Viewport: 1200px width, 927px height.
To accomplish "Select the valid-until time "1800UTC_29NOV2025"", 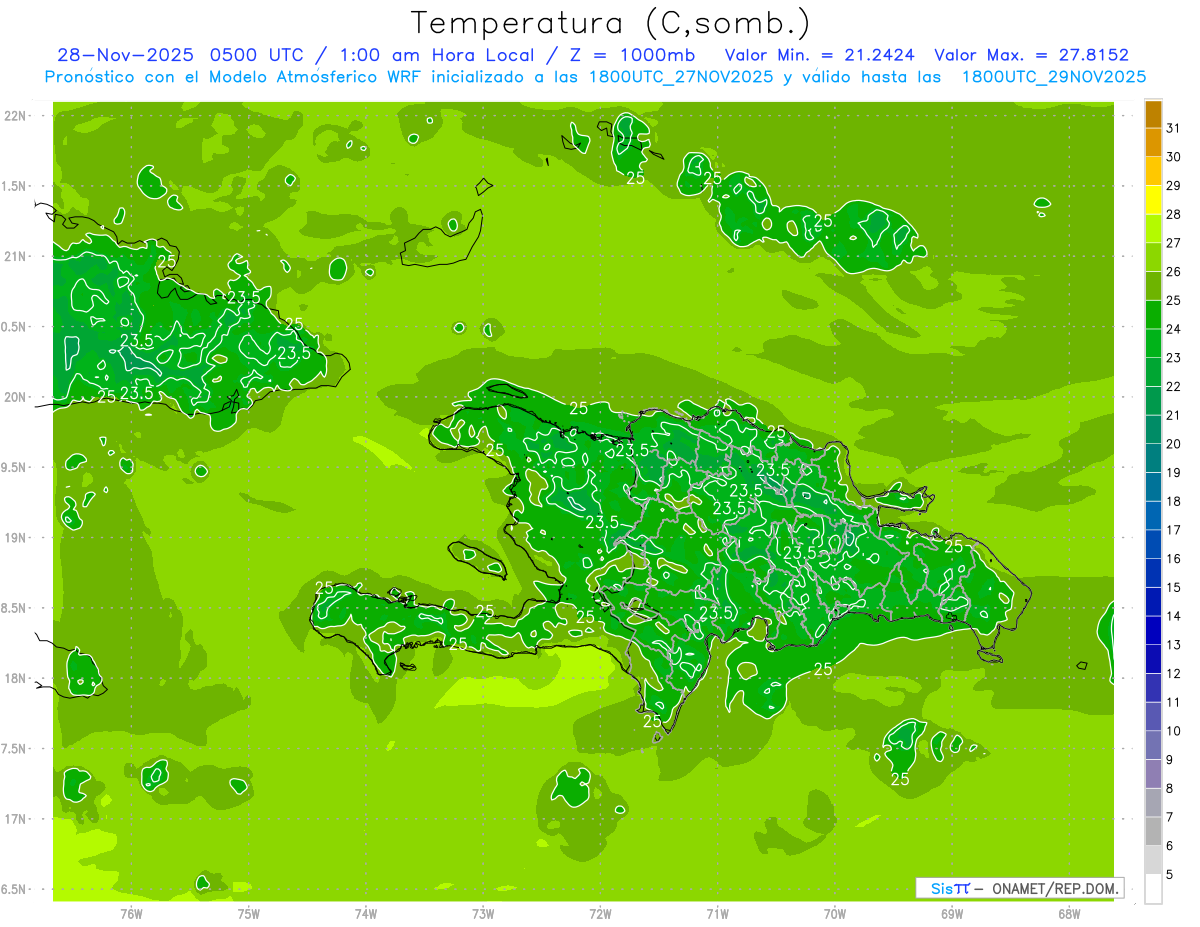I will (1053, 77).
